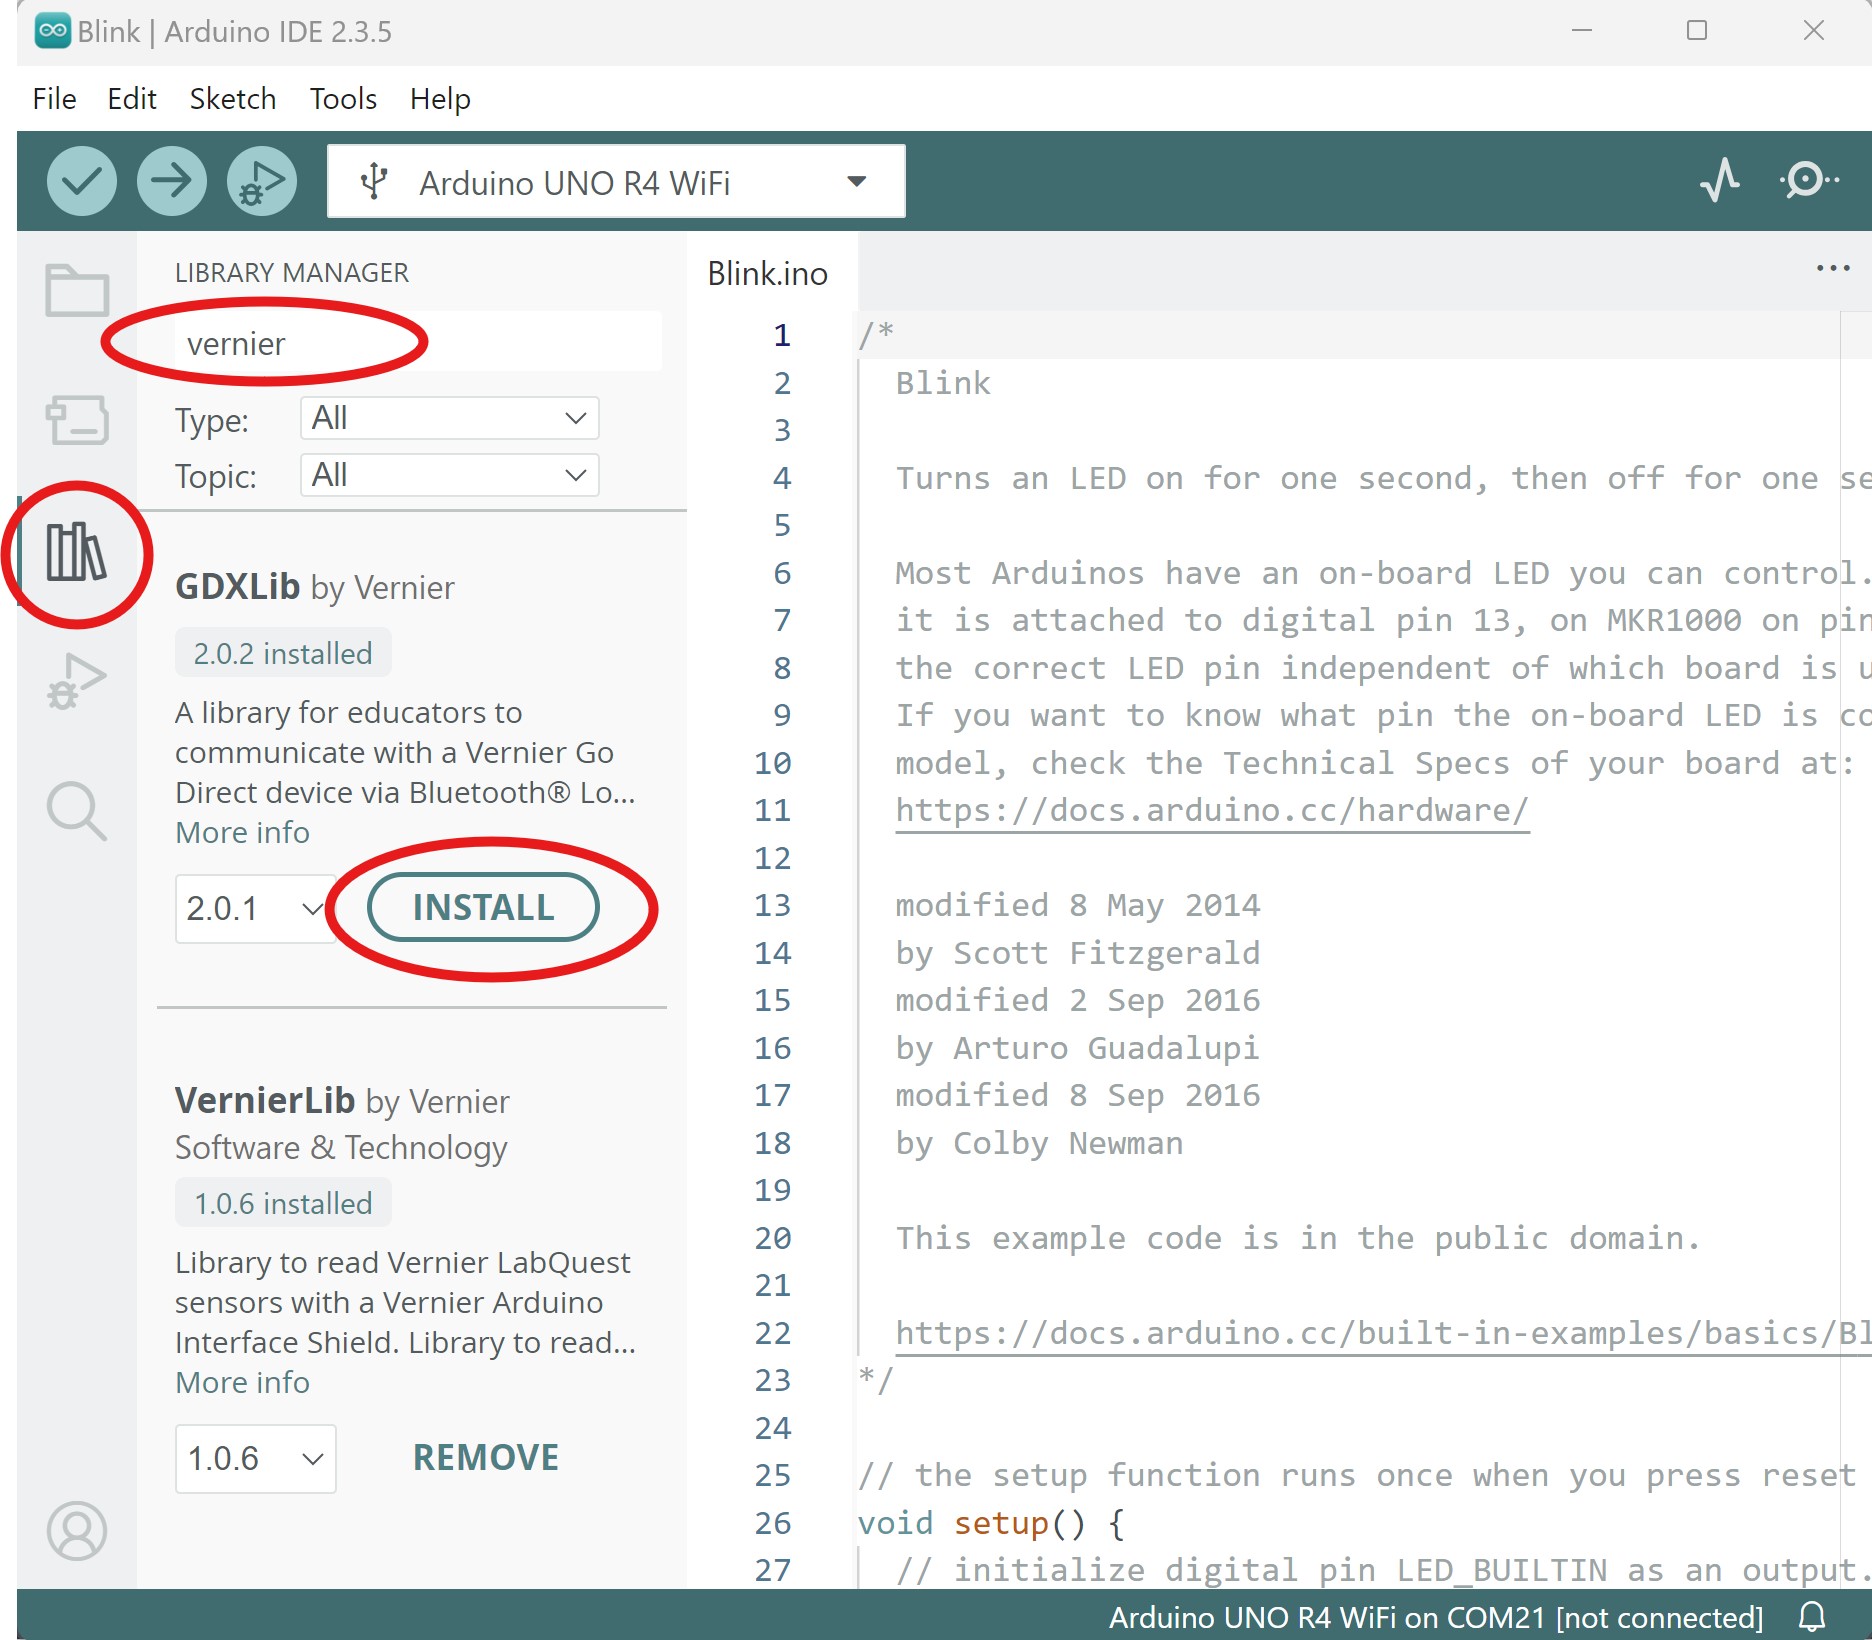
Task: Start Debugging with the play-bug toolbar icon
Action: click(x=262, y=181)
